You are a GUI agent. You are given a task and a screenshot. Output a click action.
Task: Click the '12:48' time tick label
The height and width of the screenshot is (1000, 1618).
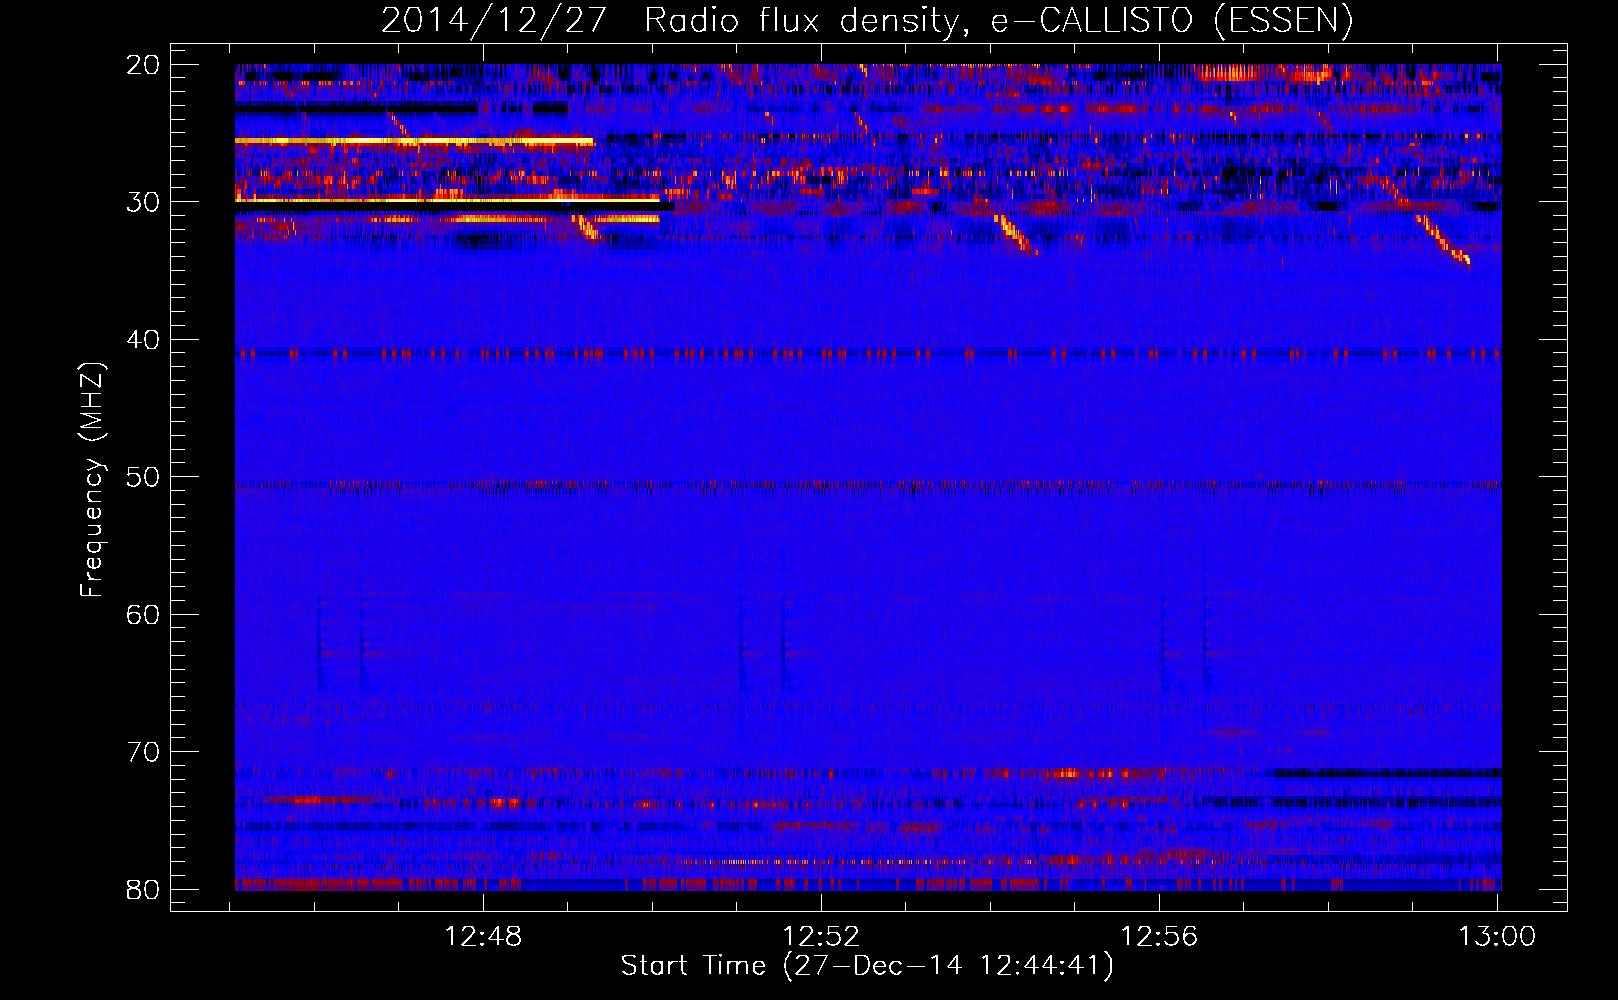click(483, 936)
